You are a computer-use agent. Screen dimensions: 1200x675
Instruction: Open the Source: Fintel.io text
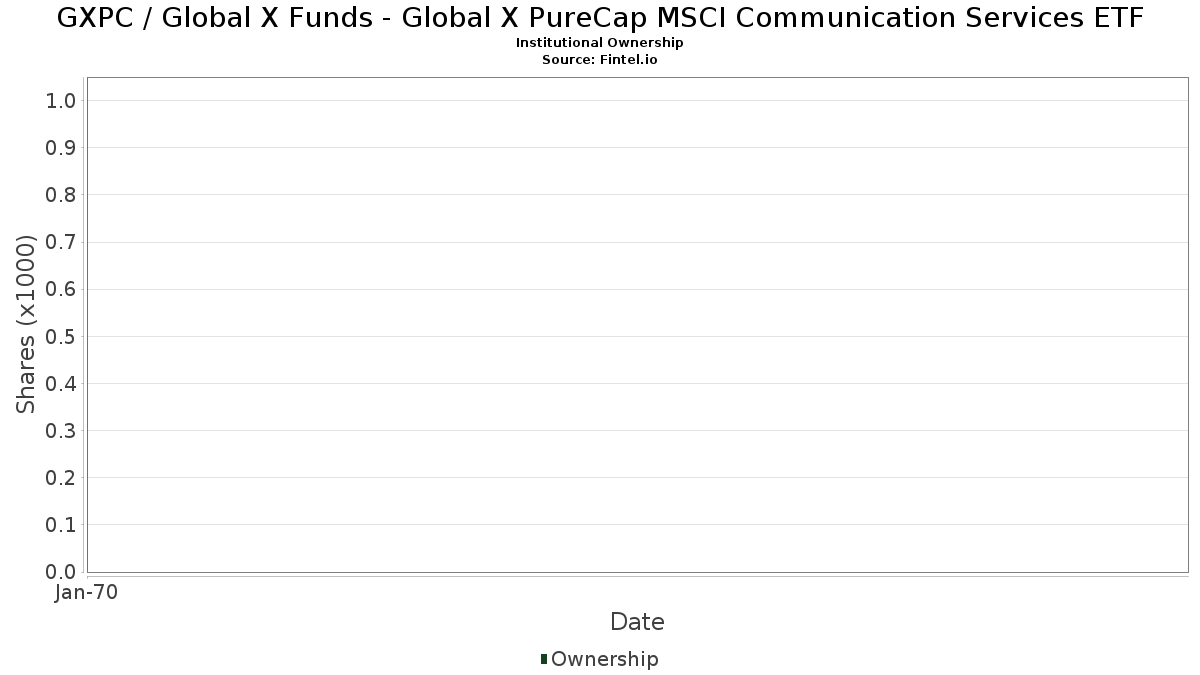(x=600, y=60)
